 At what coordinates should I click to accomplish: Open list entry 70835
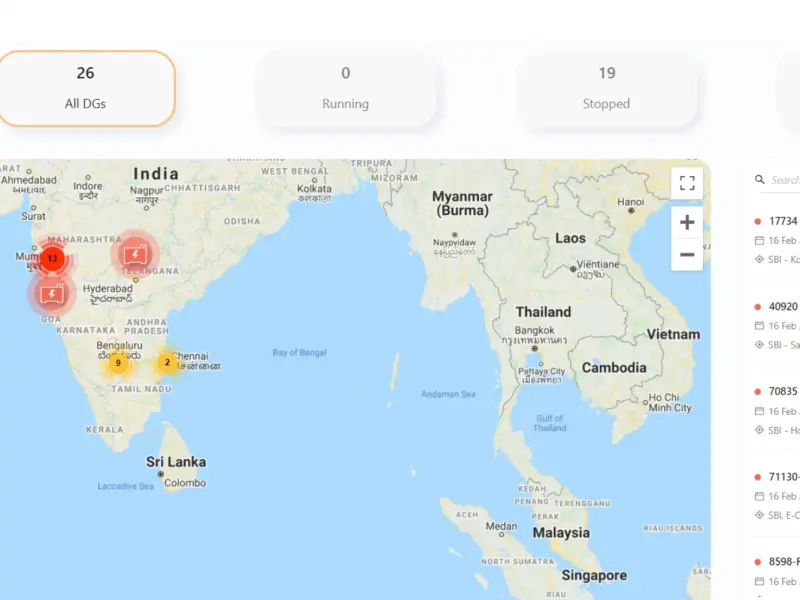click(783, 391)
